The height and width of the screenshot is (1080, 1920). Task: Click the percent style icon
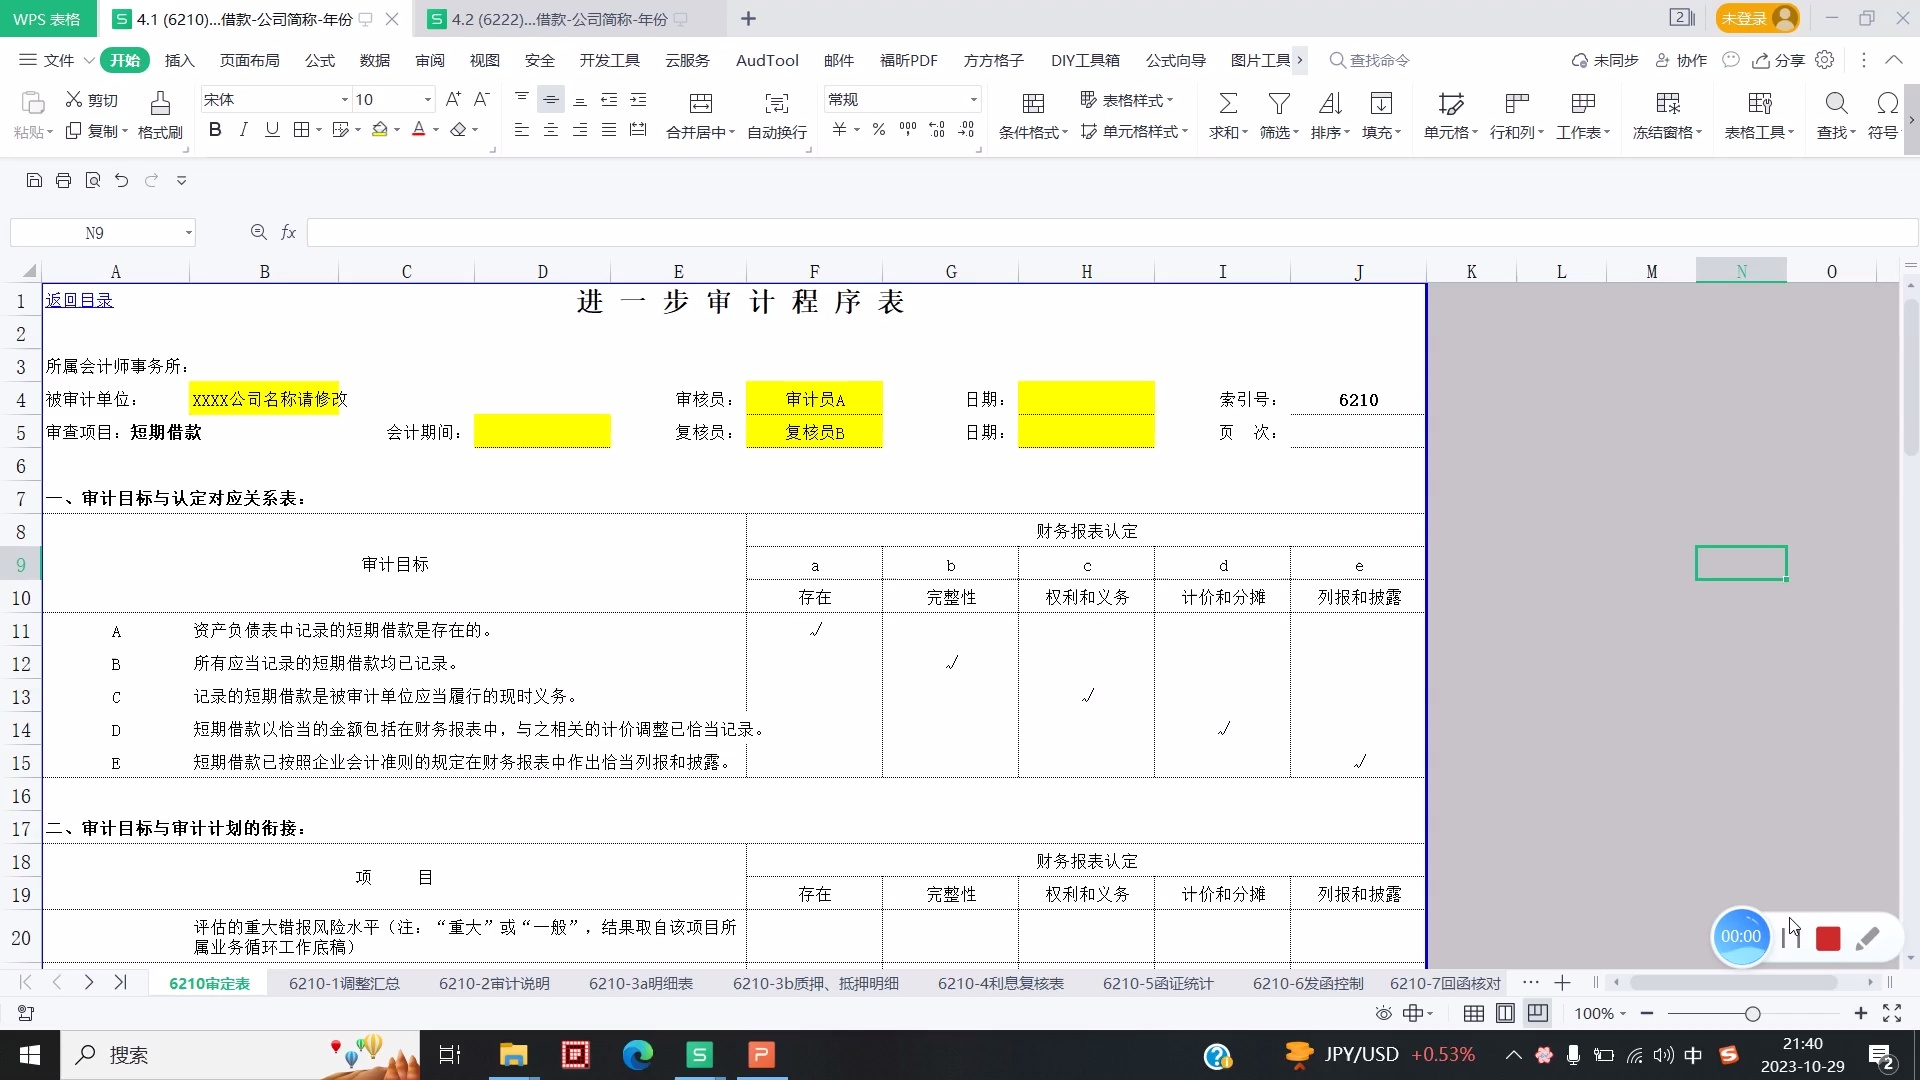[878, 130]
